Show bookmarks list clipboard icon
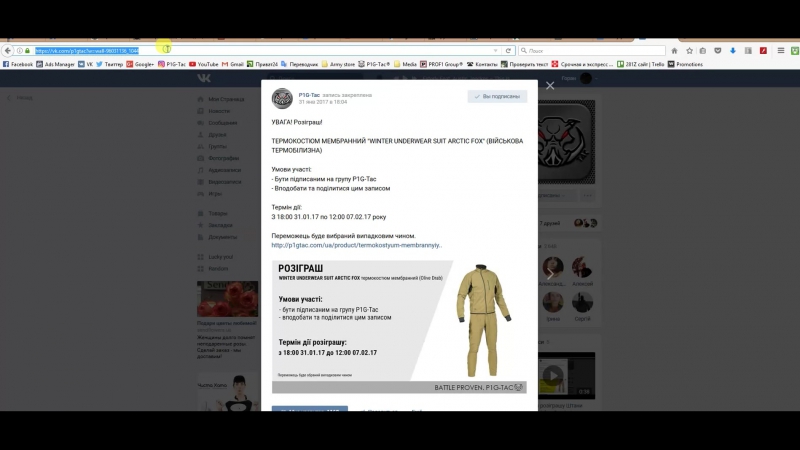 click(x=703, y=51)
